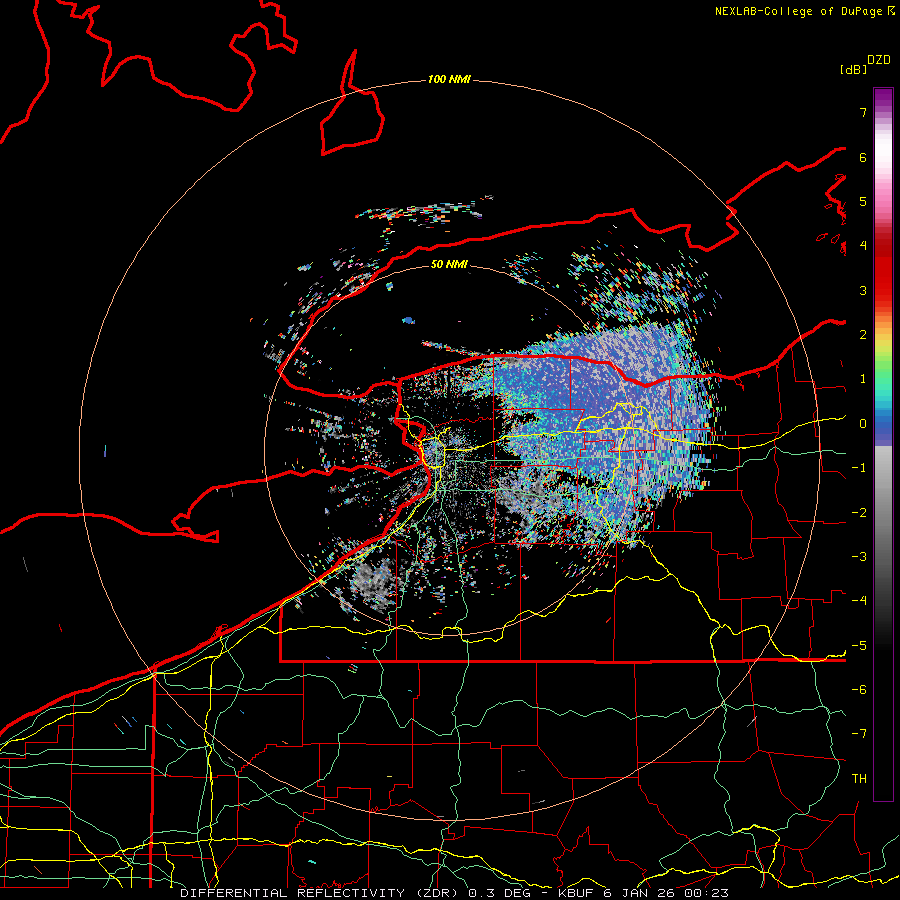Click the 3 dB tick label
This screenshot has height=900, width=900.
tap(863, 290)
